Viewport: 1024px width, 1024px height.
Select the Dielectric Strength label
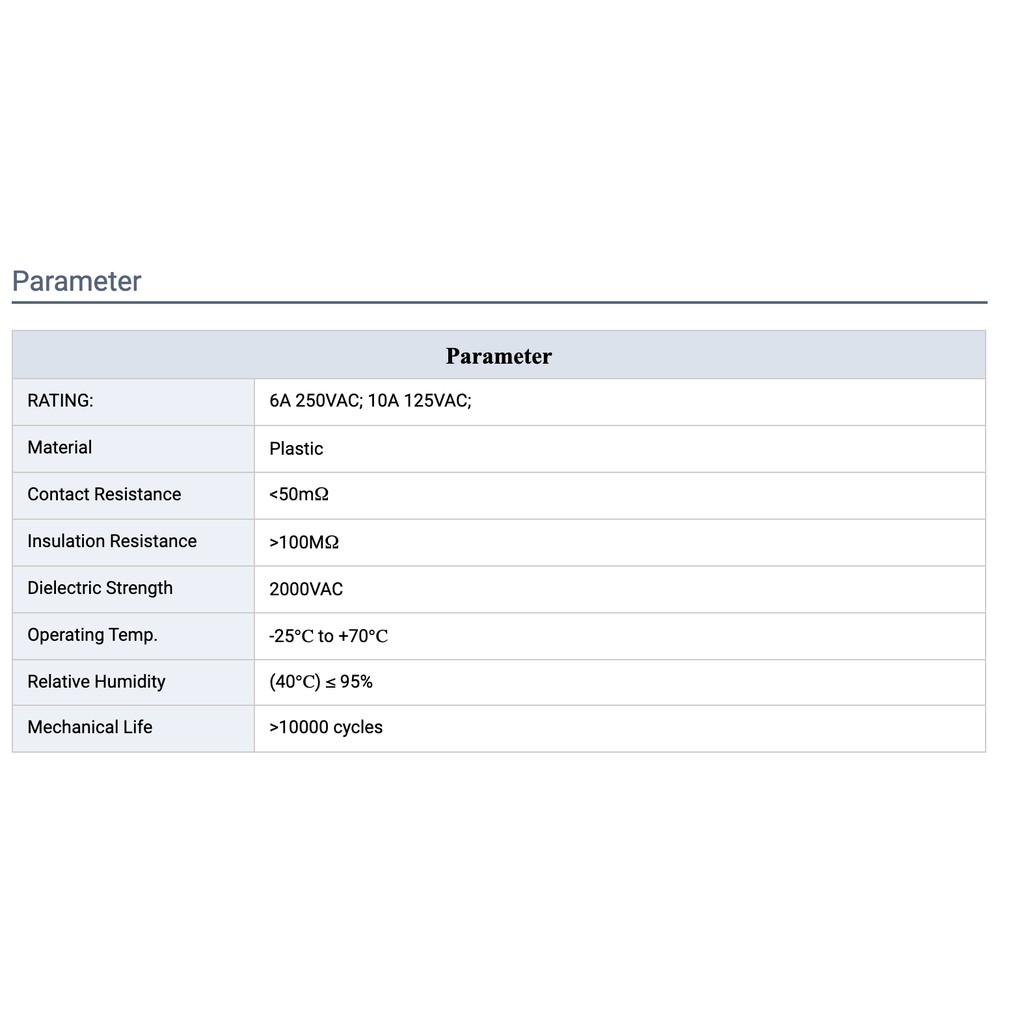coord(100,588)
